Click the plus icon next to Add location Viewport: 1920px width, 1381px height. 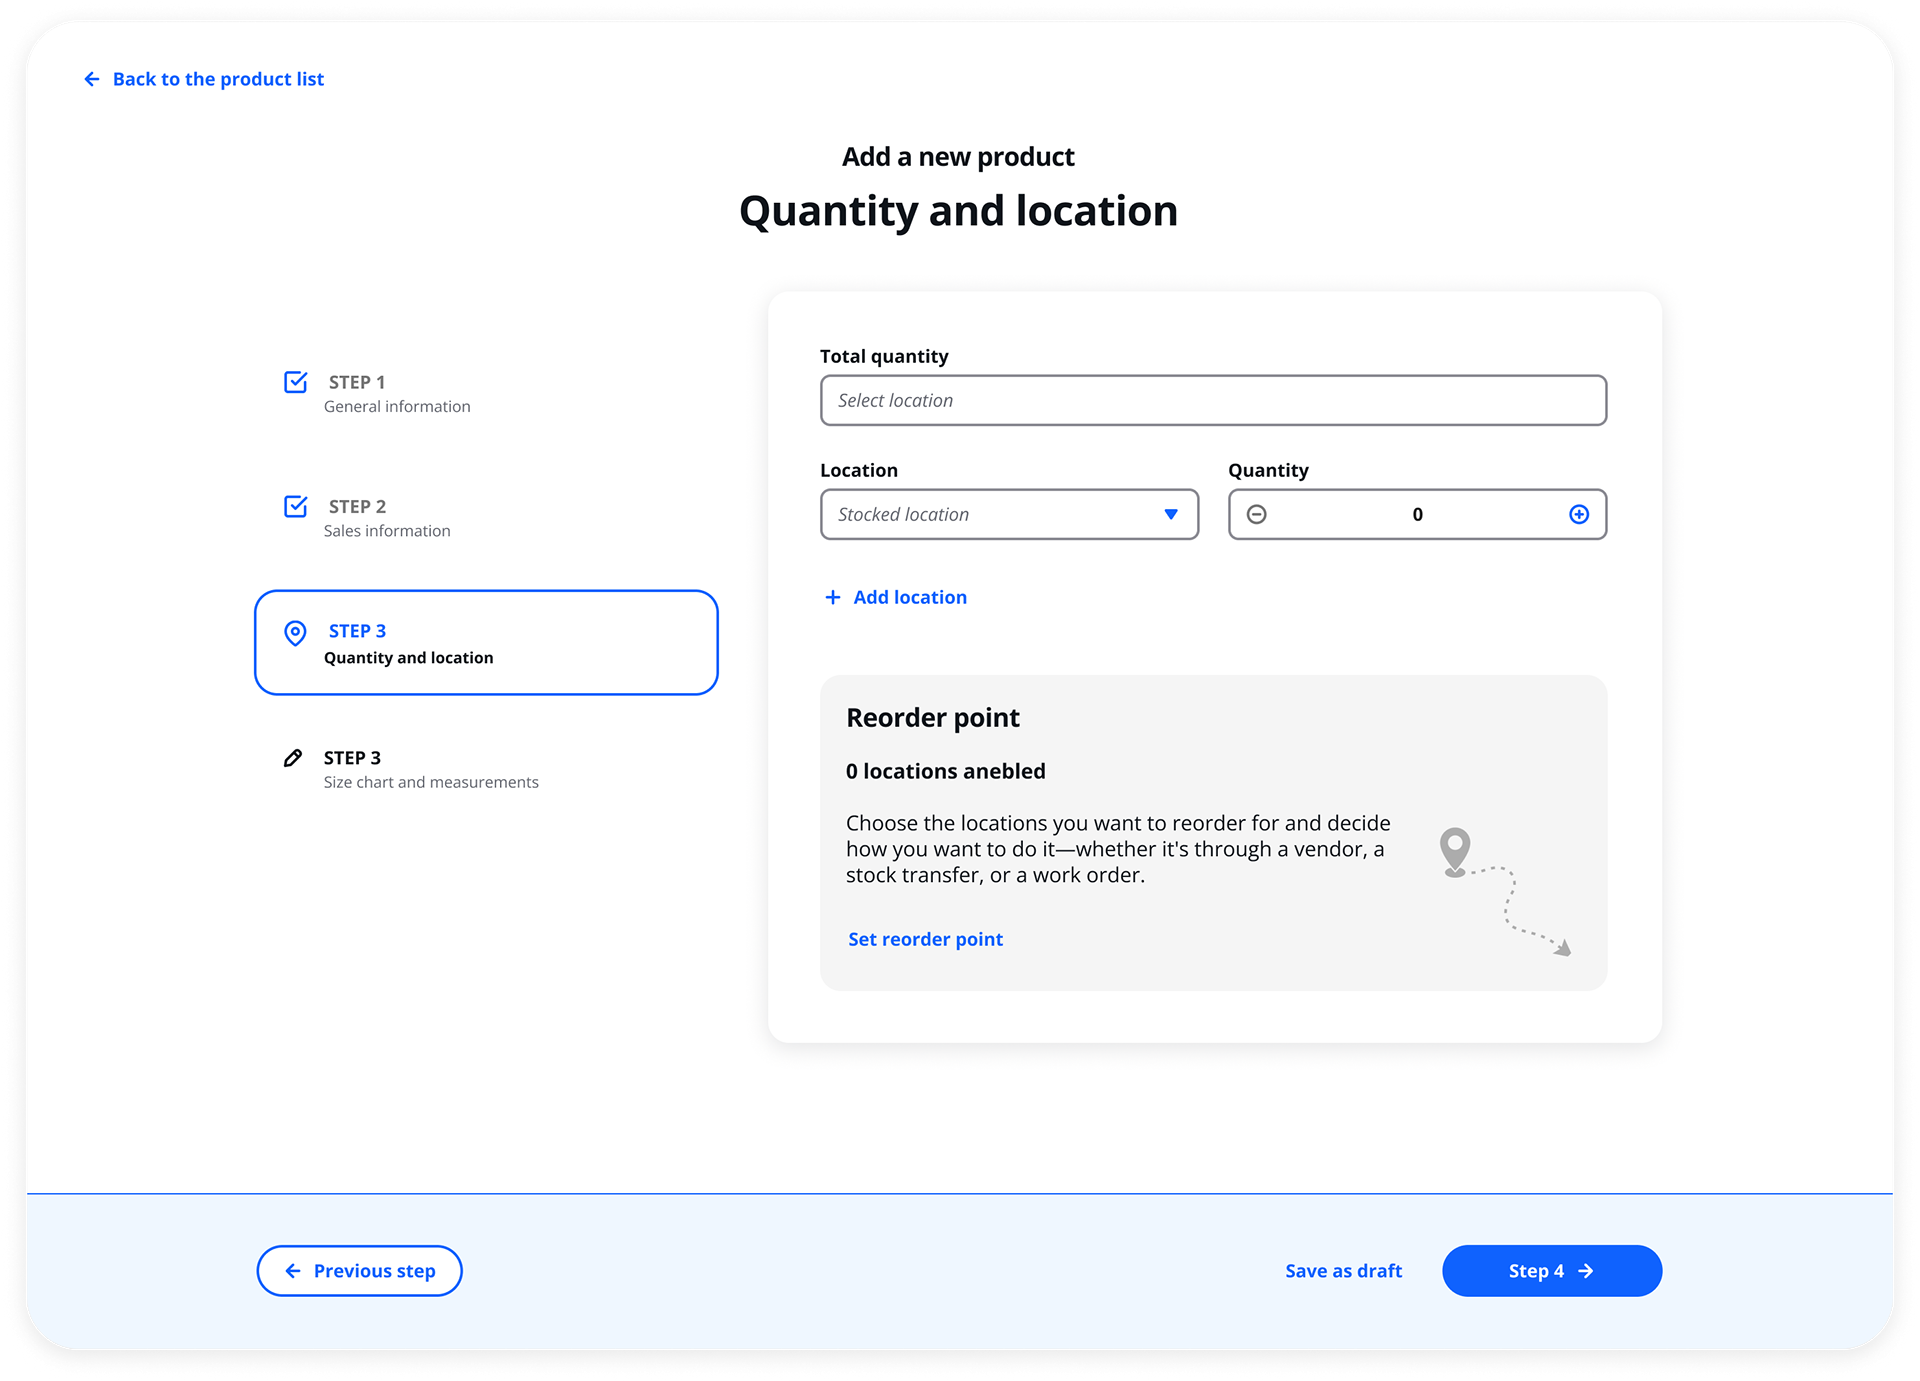[x=832, y=597]
